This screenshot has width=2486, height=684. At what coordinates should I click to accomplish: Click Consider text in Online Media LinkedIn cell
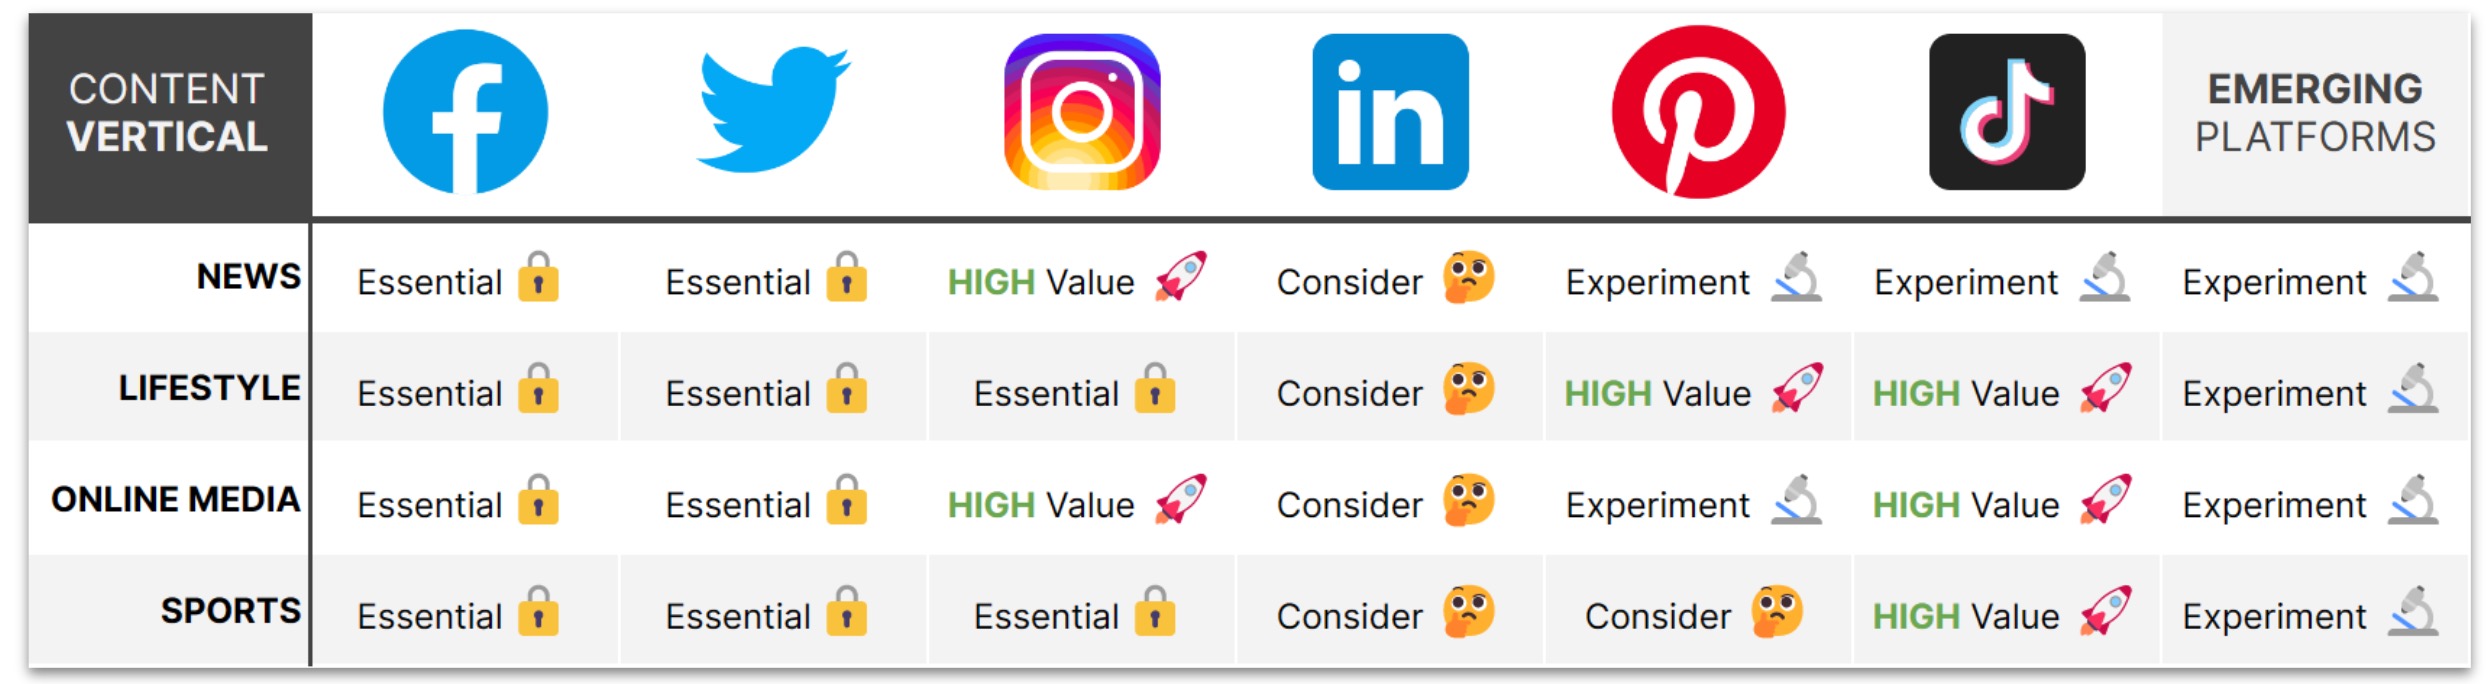point(1349,505)
